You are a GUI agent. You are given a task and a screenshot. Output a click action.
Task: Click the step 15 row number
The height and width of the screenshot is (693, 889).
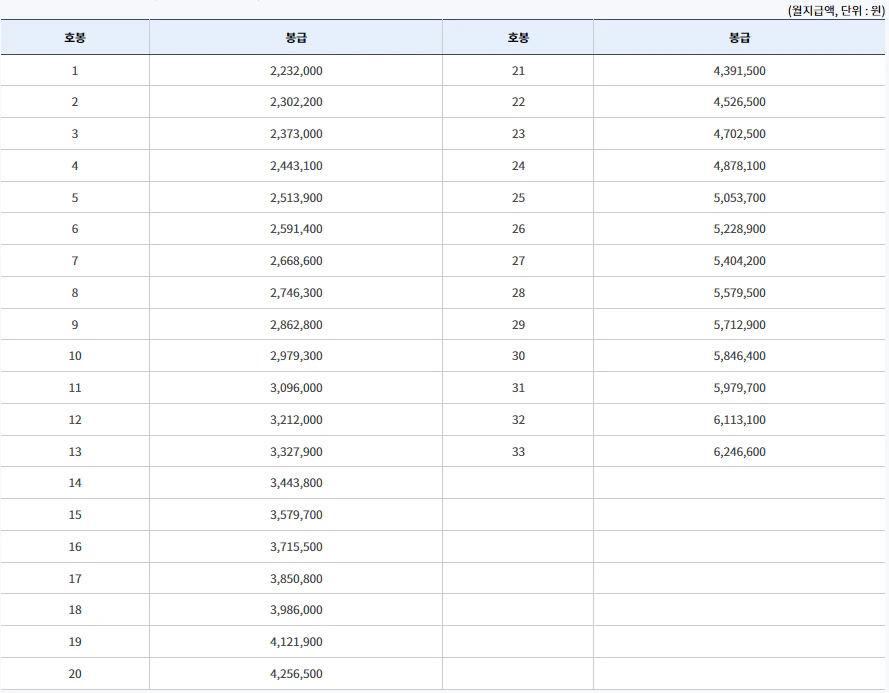75,515
